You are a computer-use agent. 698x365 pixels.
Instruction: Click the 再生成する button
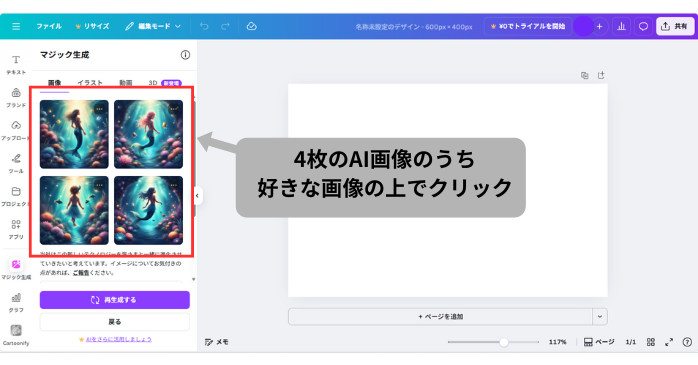coord(114,300)
